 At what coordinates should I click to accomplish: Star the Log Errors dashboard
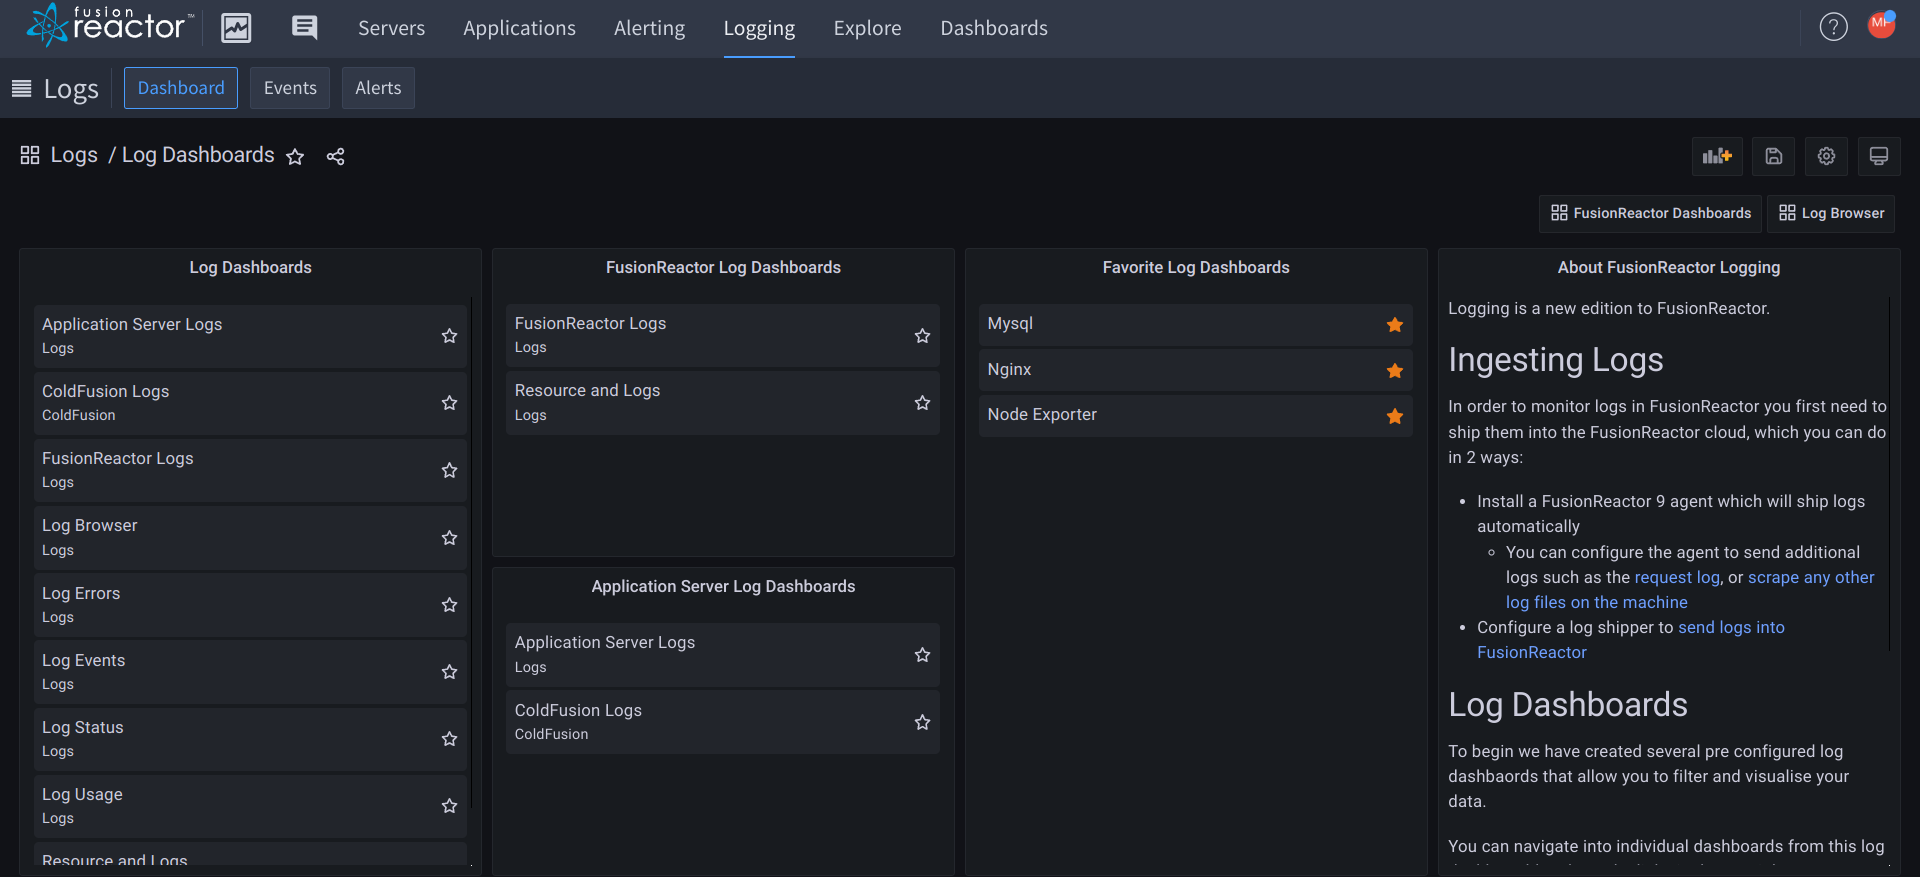(449, 605)
